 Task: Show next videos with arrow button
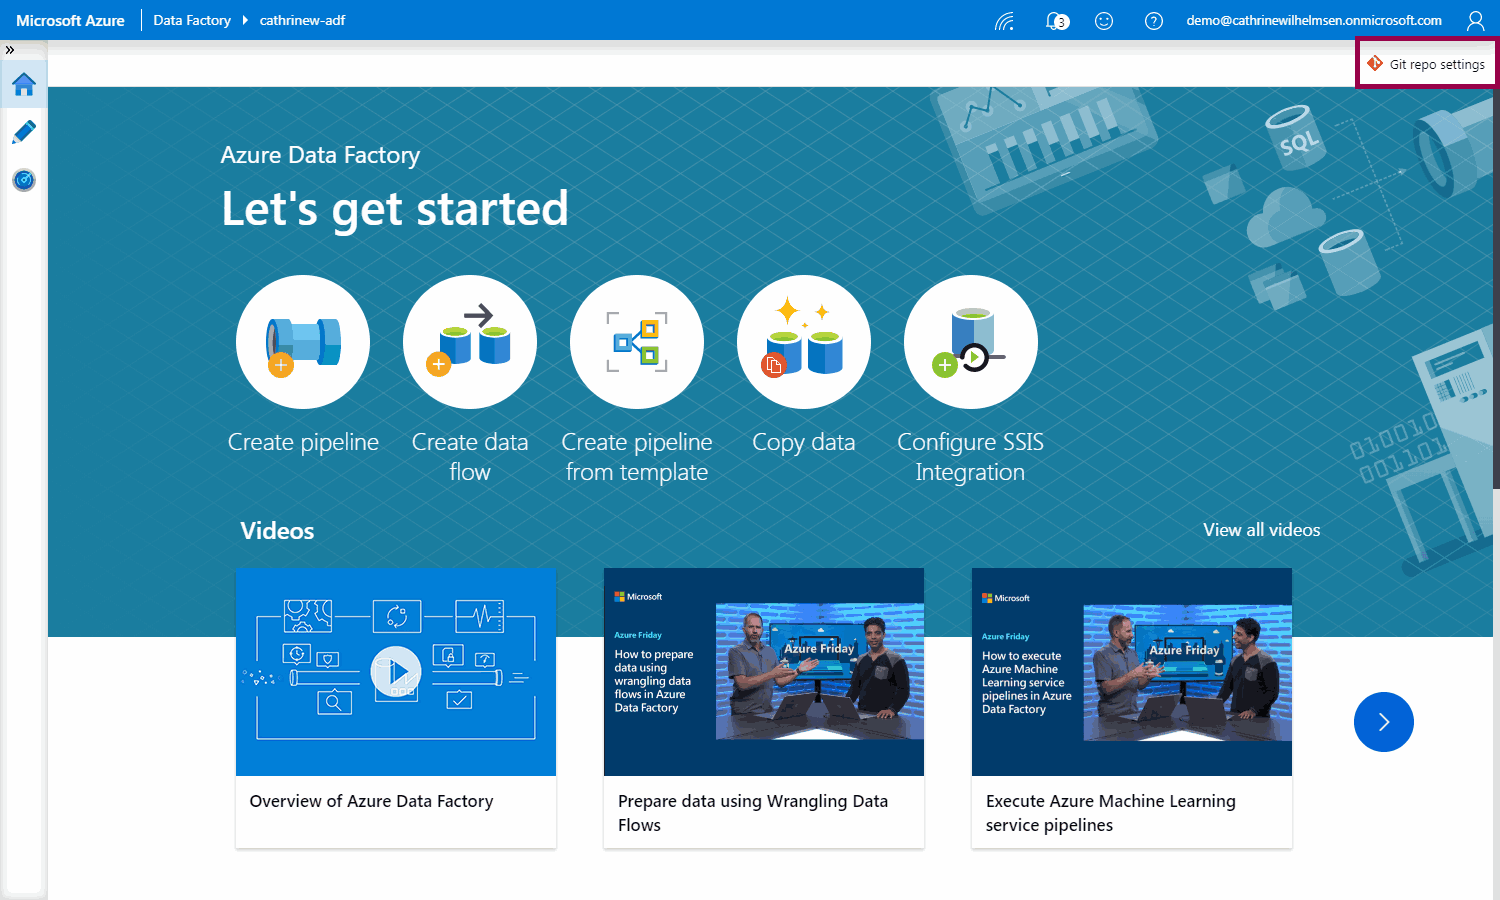[x=1383, y=722]
